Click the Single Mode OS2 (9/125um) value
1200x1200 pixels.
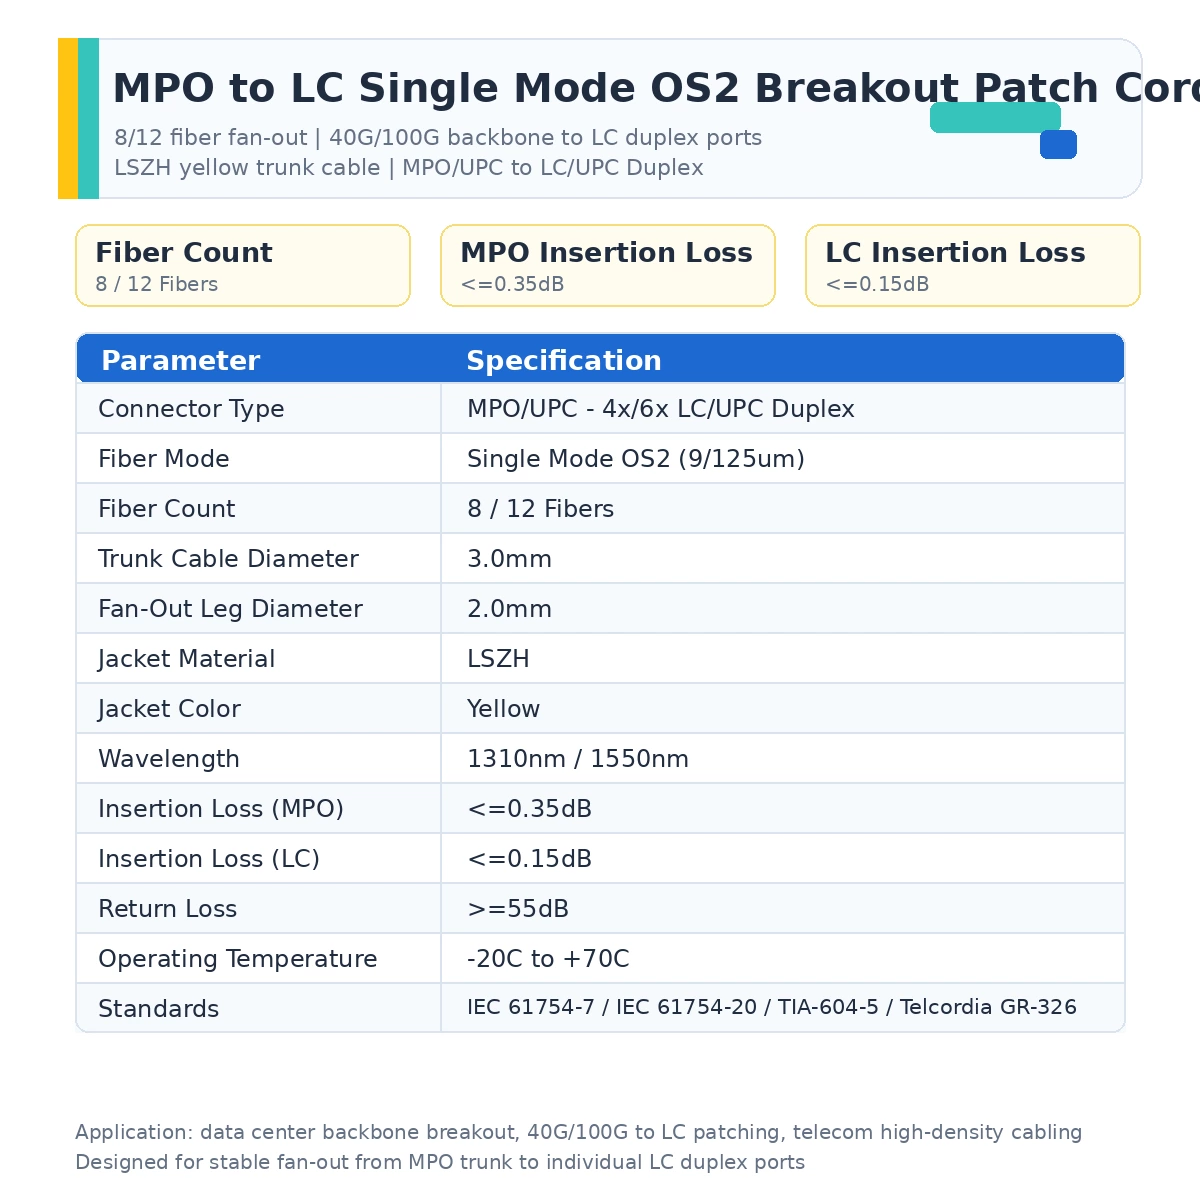[636, 459]
